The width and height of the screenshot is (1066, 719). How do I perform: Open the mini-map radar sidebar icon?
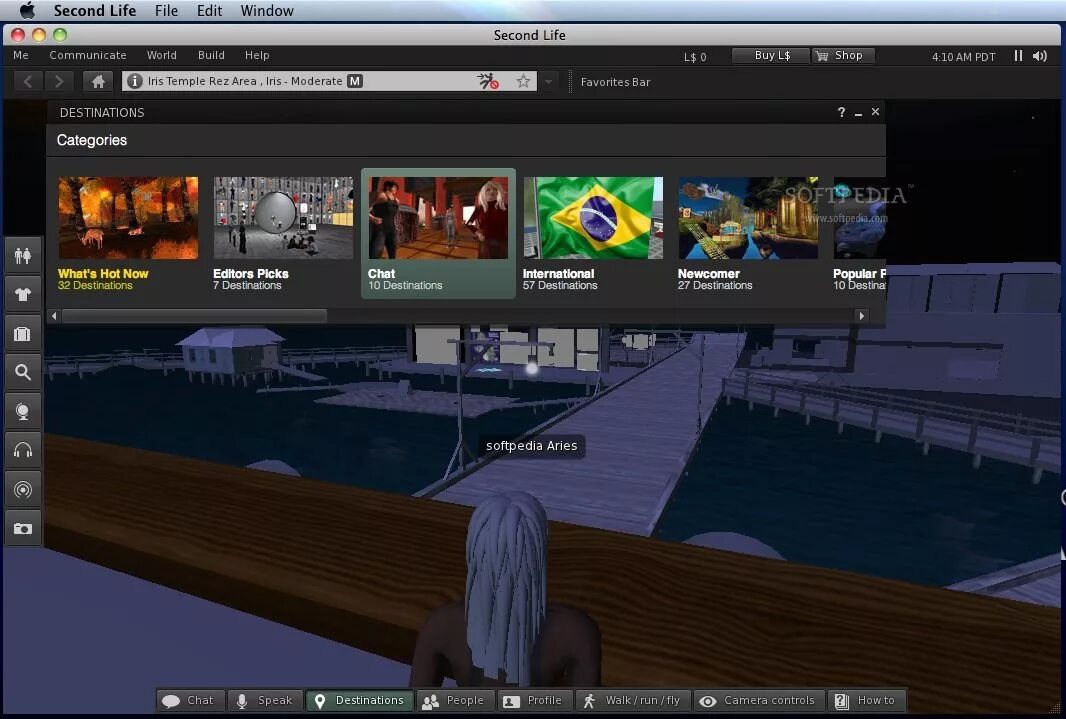pyautogui.click(x=23, y=490)
